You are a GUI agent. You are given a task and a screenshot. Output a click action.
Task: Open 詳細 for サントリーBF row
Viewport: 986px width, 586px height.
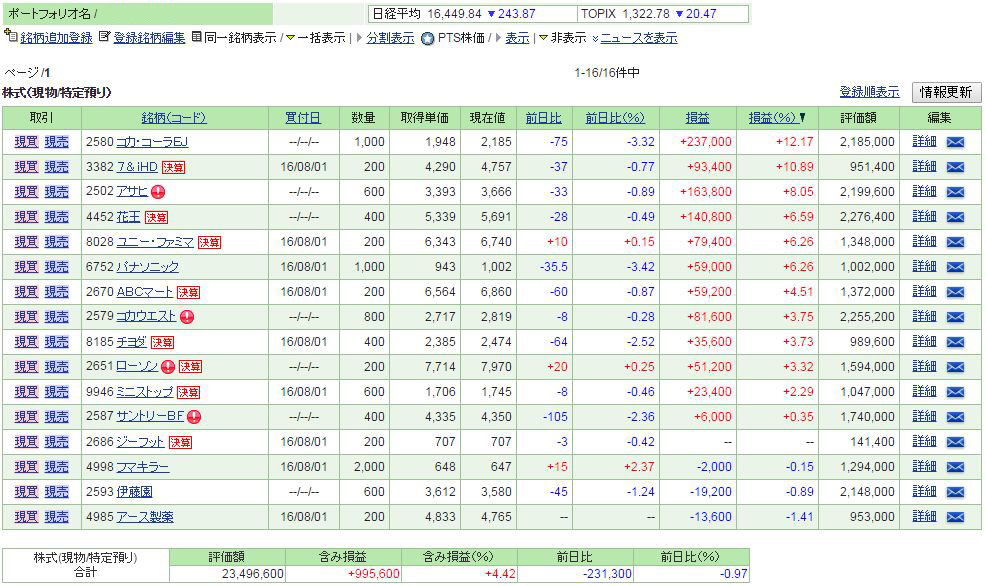pos(924,416)
